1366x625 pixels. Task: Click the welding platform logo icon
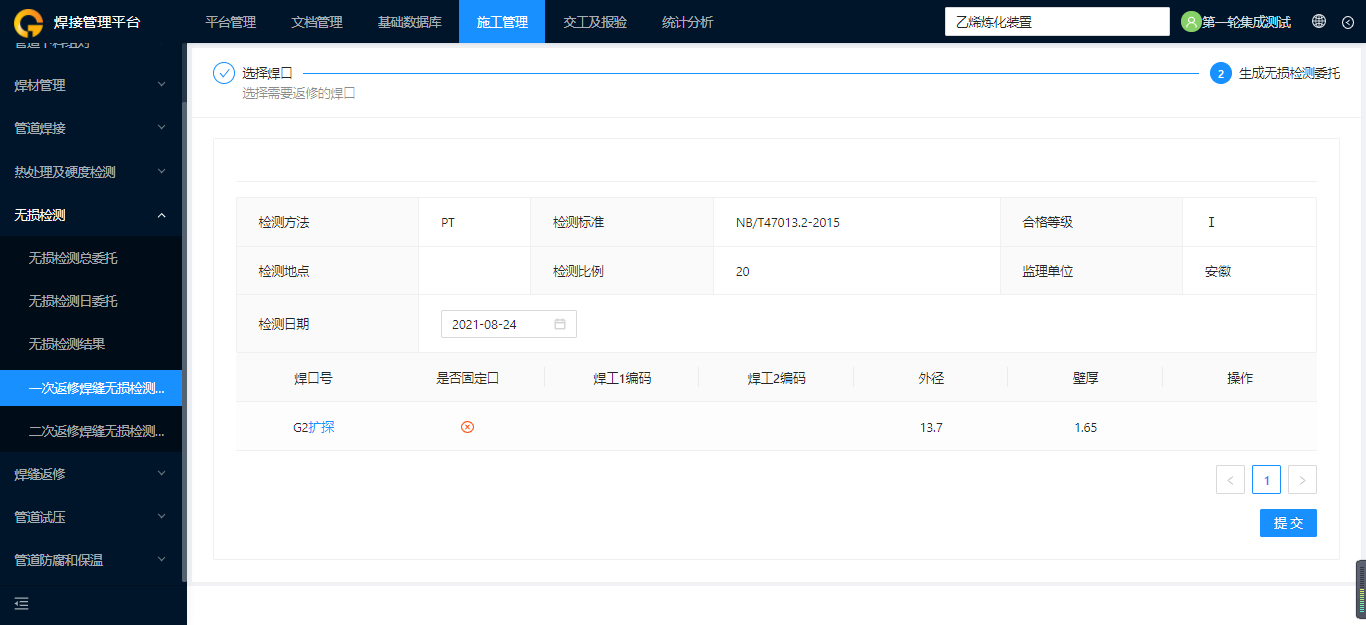click(x=29, y=22)
